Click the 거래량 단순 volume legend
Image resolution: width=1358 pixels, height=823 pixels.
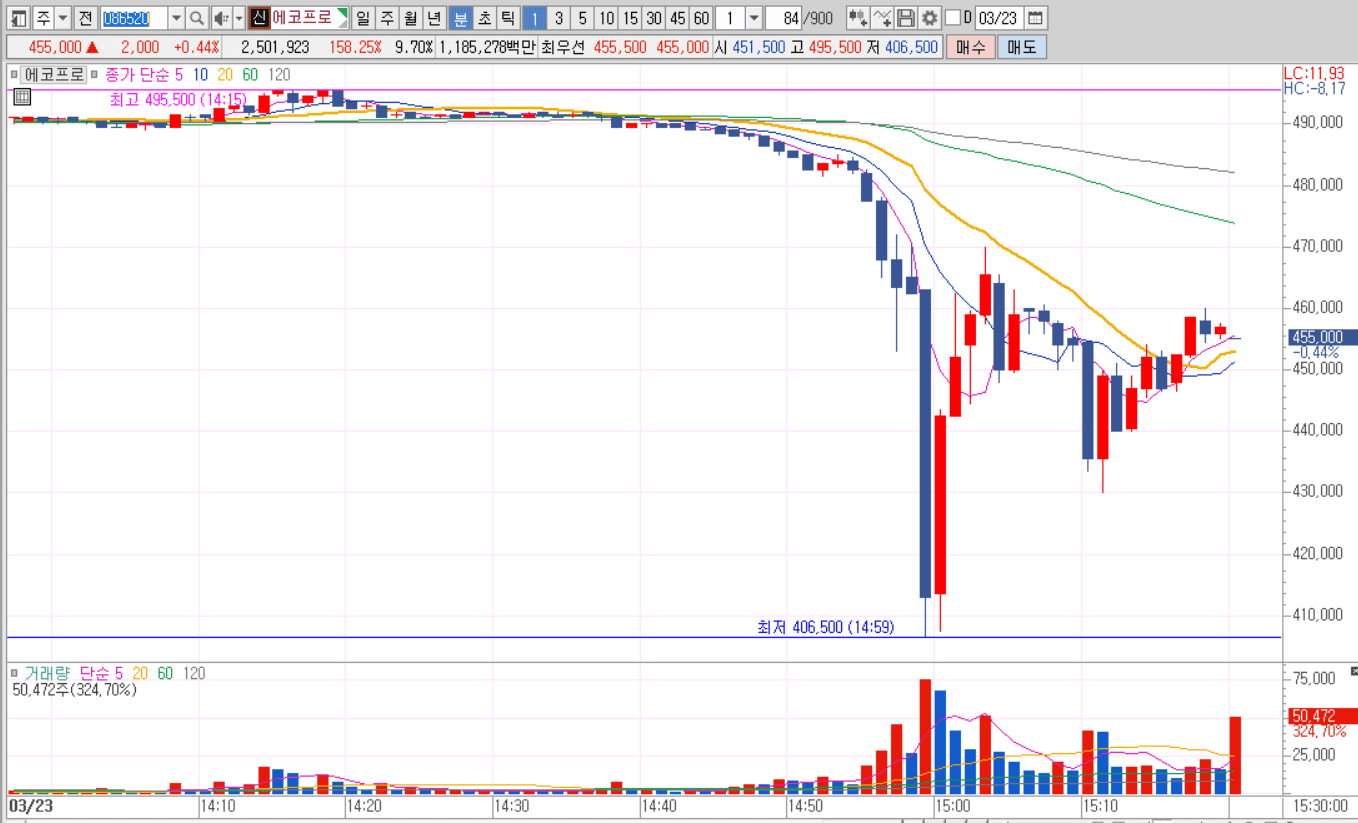tap(66, 674)
